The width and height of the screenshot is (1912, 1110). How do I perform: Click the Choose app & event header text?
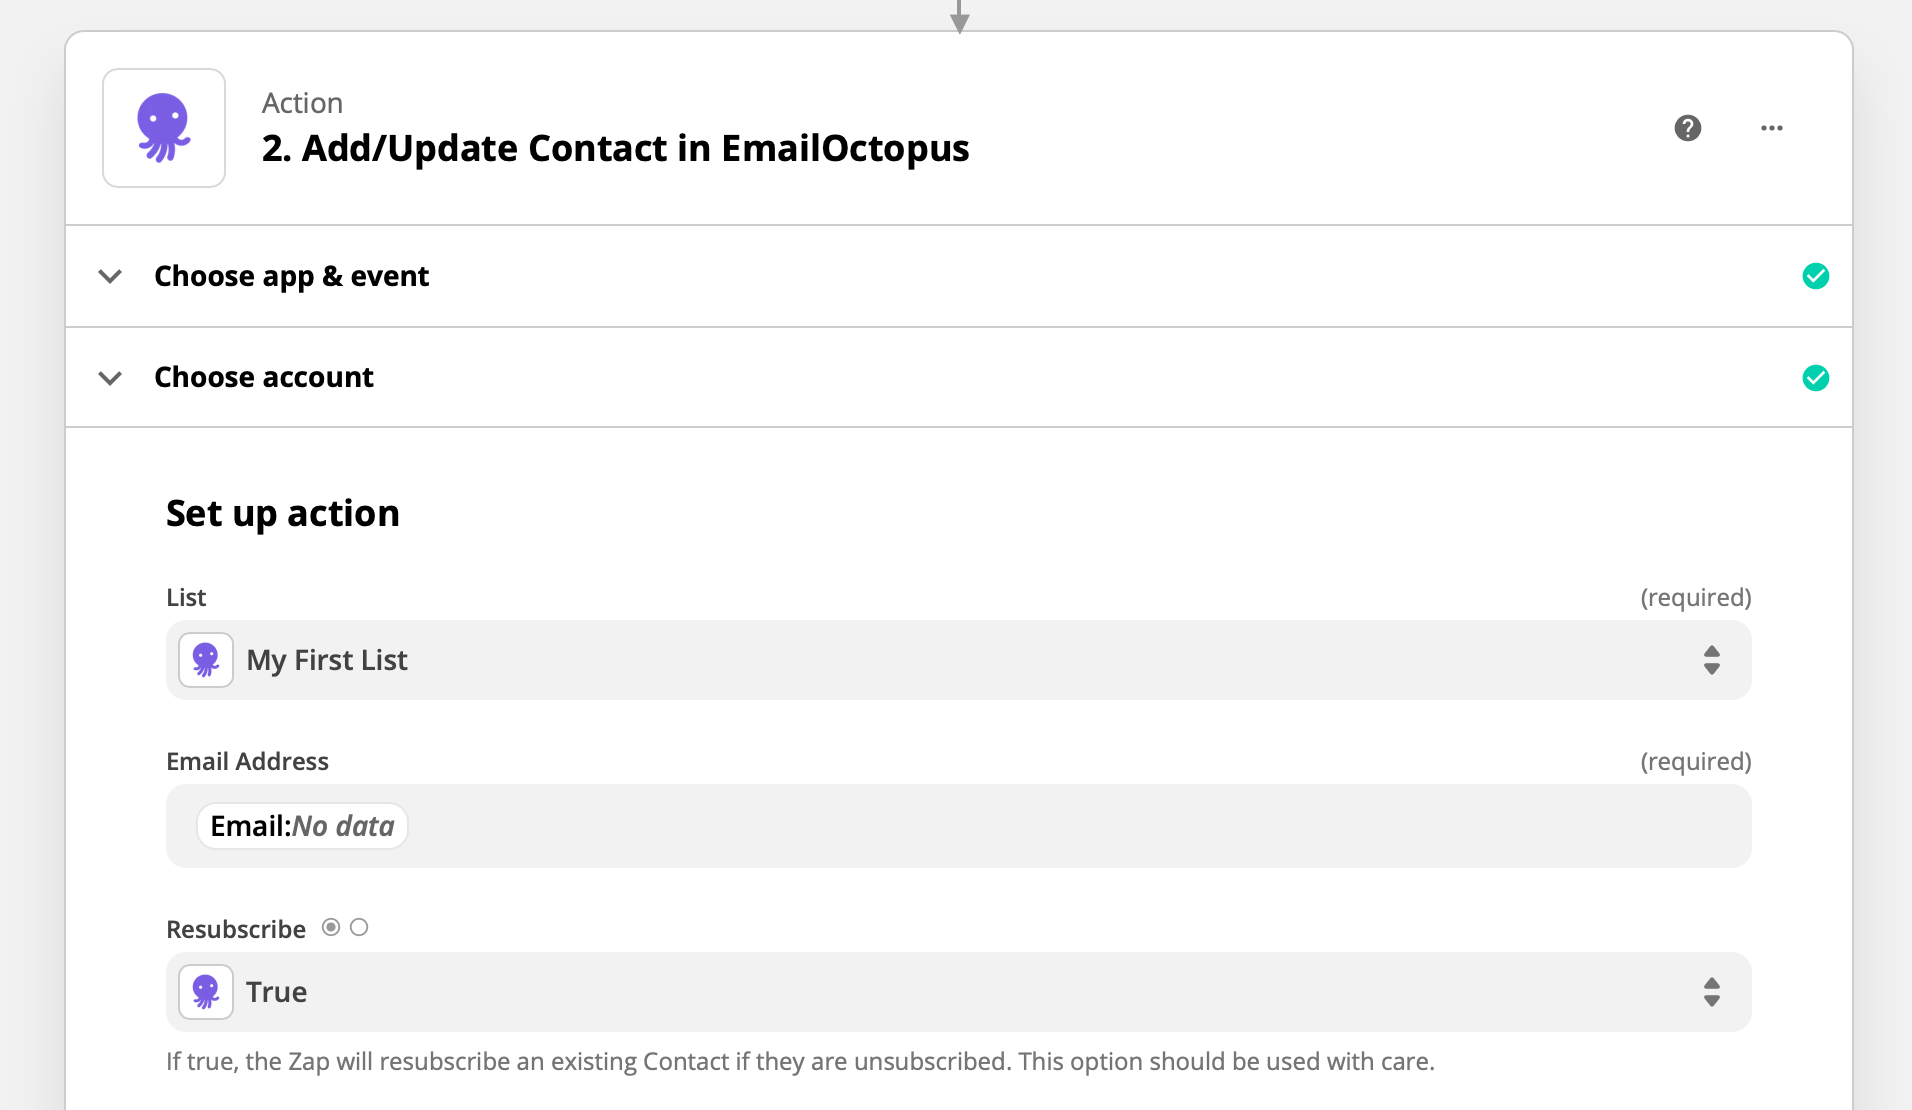pyautogui.click(x=291, y=276)
